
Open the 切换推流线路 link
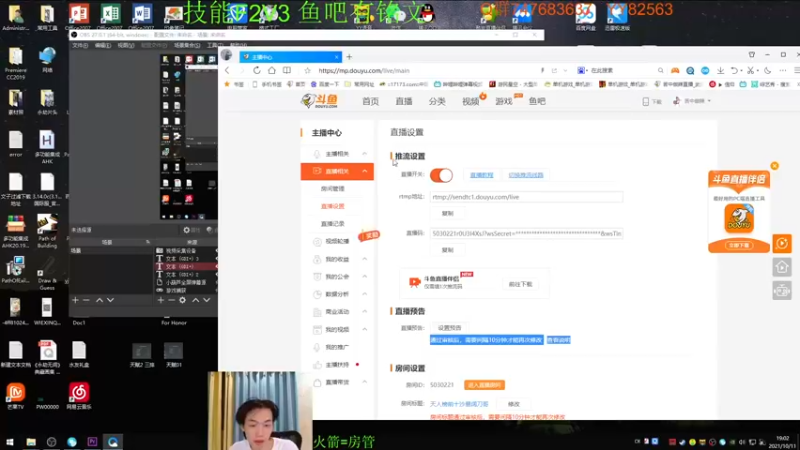(x=526, y=175)
